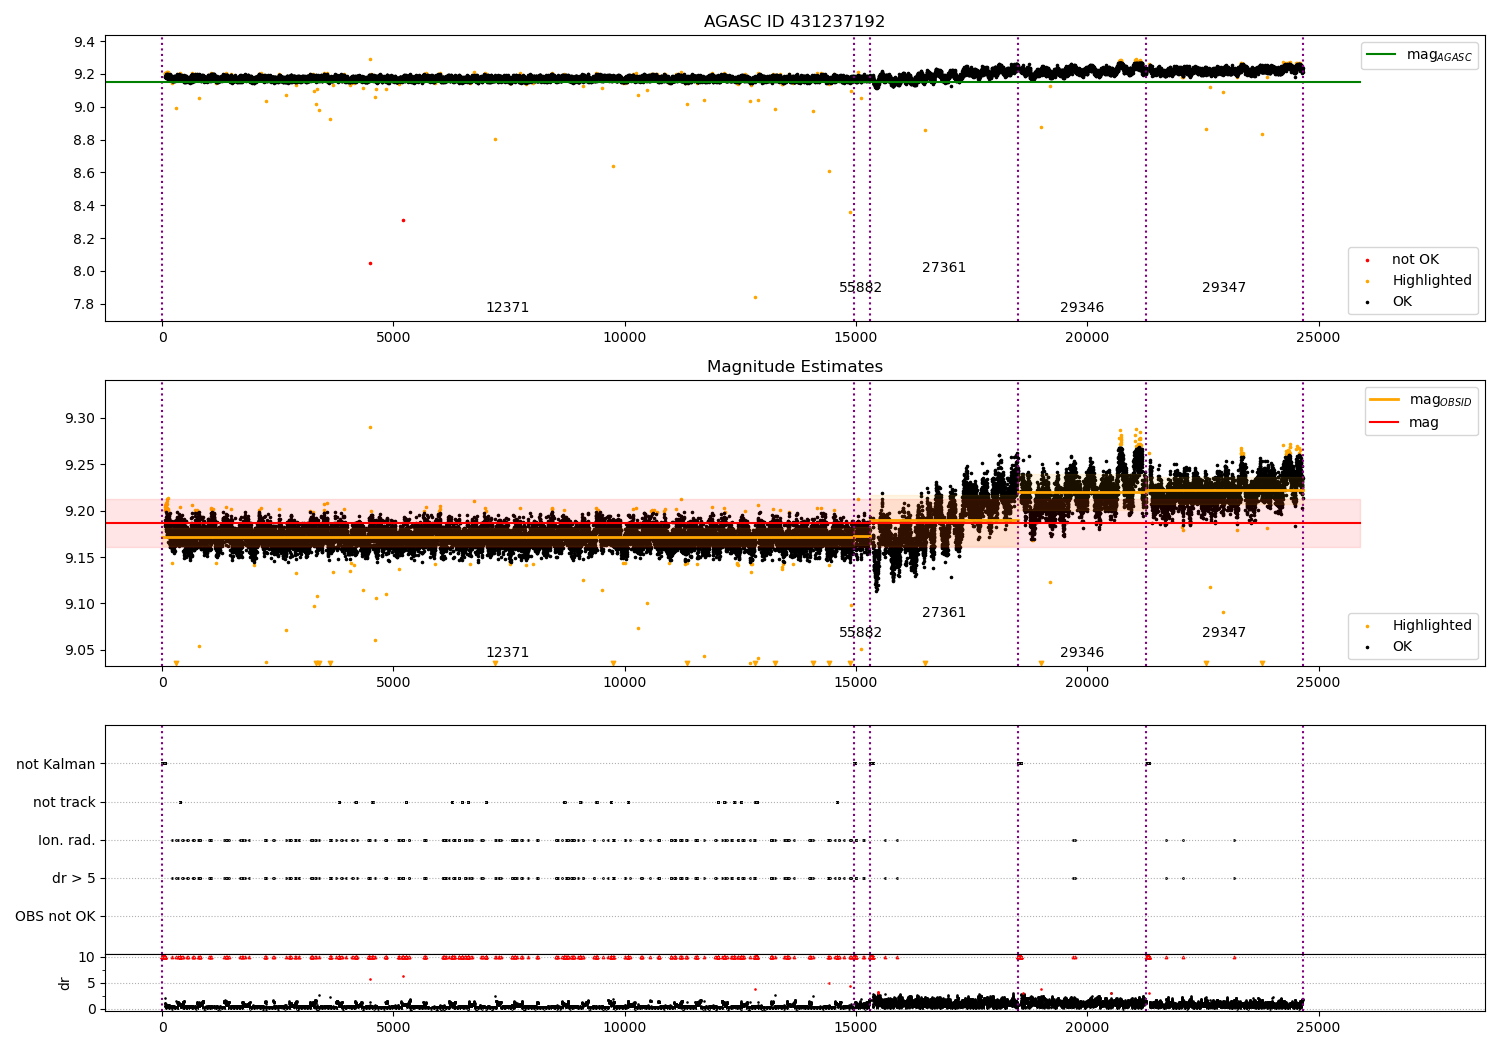Click the orange point at 9.29 in Magnitude Estimates
This screenshot has width=1500, height=1050.
[x=370, y=427]
